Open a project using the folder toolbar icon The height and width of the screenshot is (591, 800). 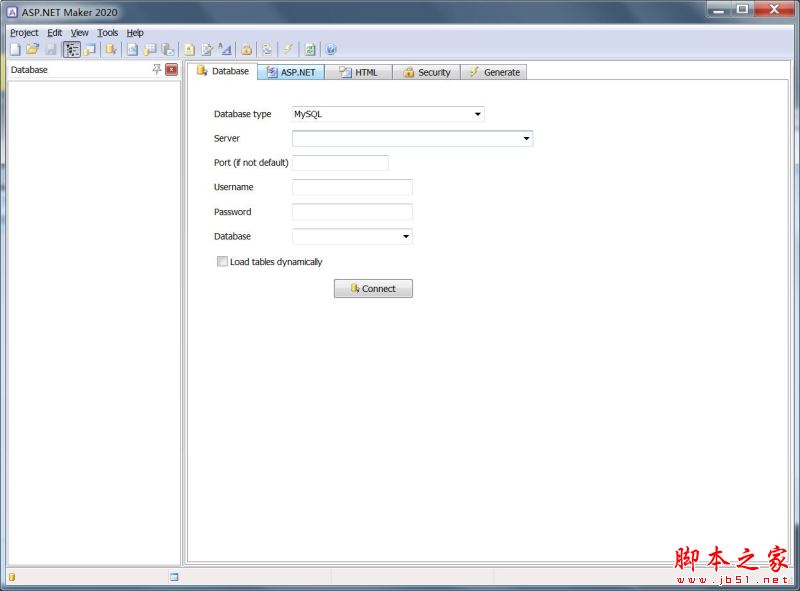point(31,48)
